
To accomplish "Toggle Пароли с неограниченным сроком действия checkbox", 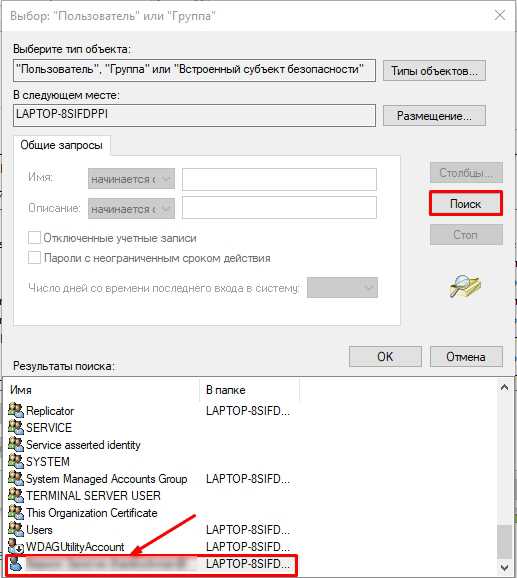I will click(x=34, y=258).
